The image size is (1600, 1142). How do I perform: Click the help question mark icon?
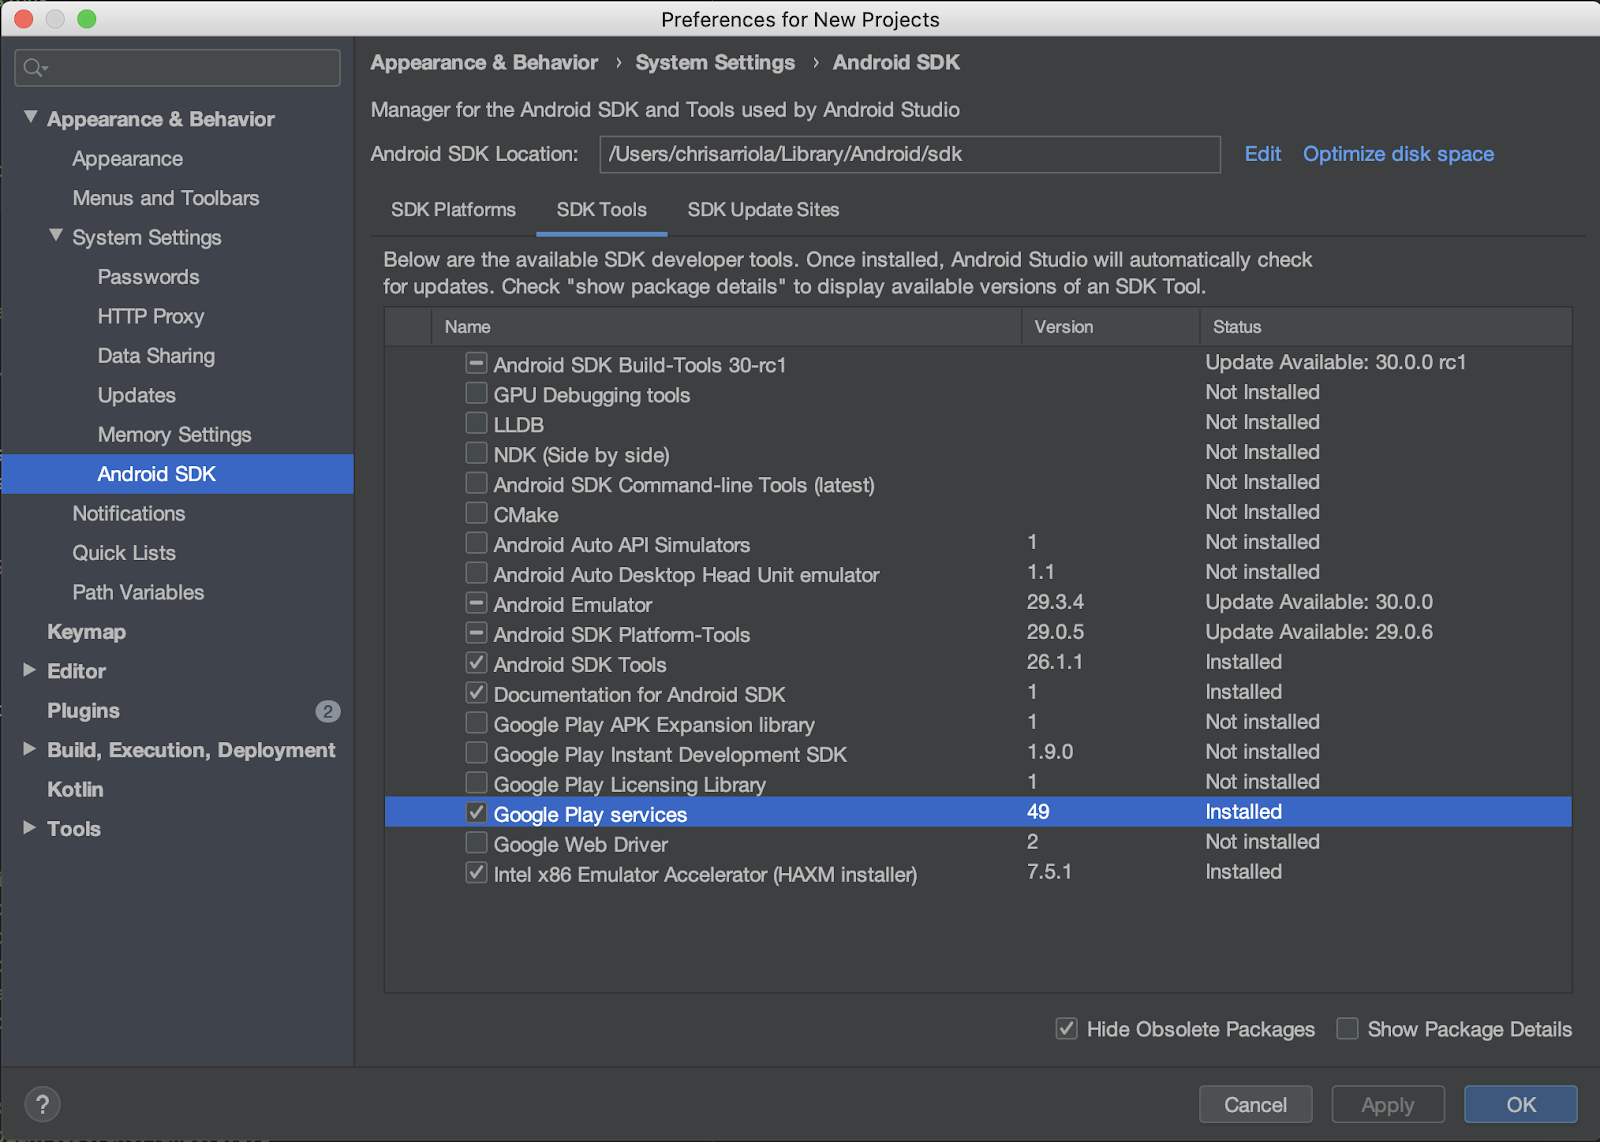click(42, 1104)
